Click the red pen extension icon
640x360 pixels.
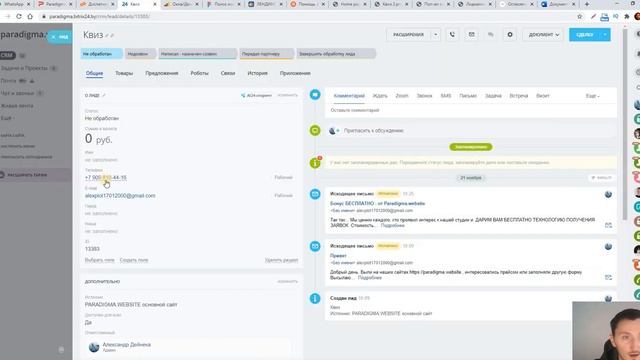[593, 16]
